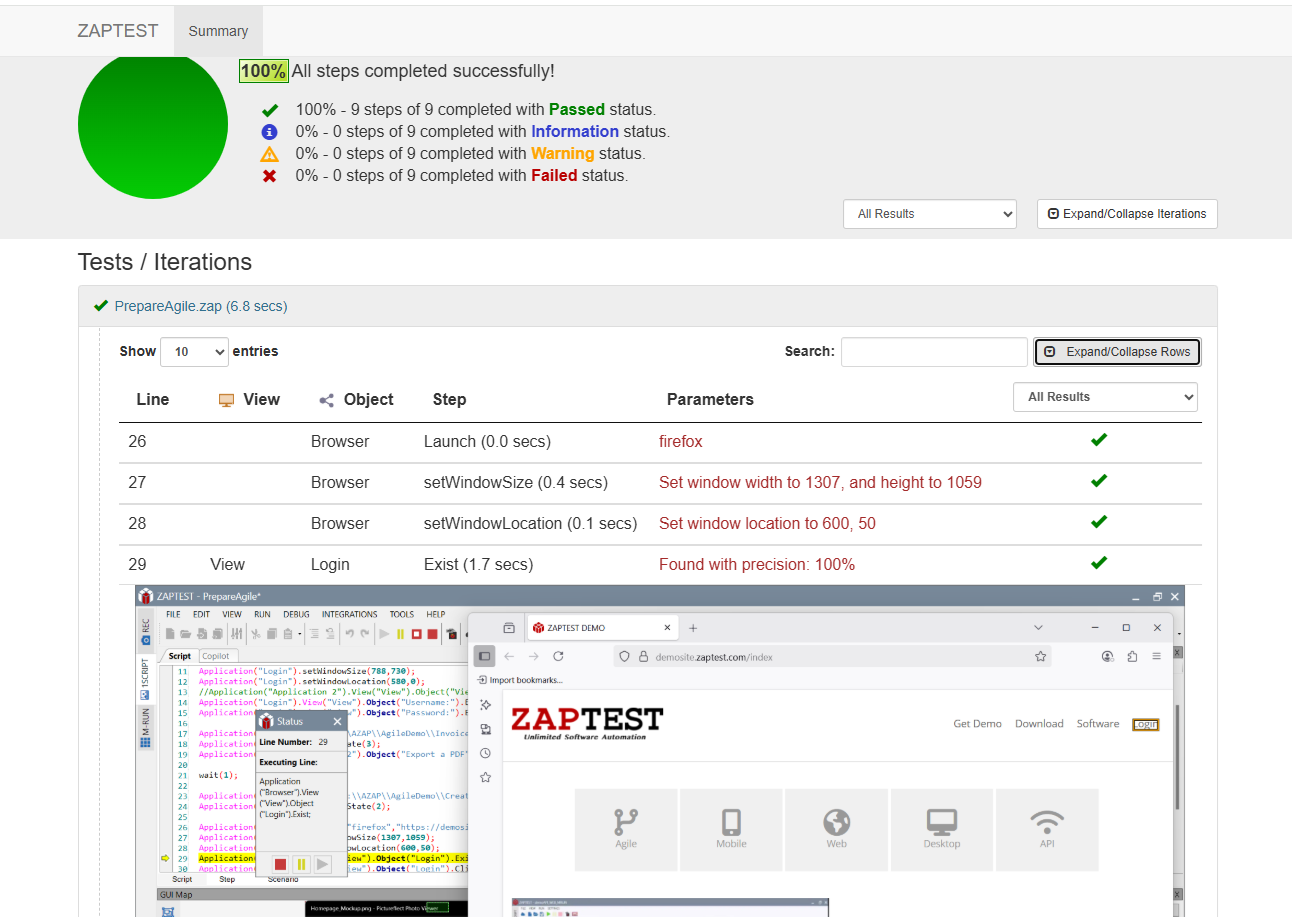This screenshot has height=917, width=1292.
Task: Select the 'Set window width to 1307' parameter text
Action: tap(820, 482)
